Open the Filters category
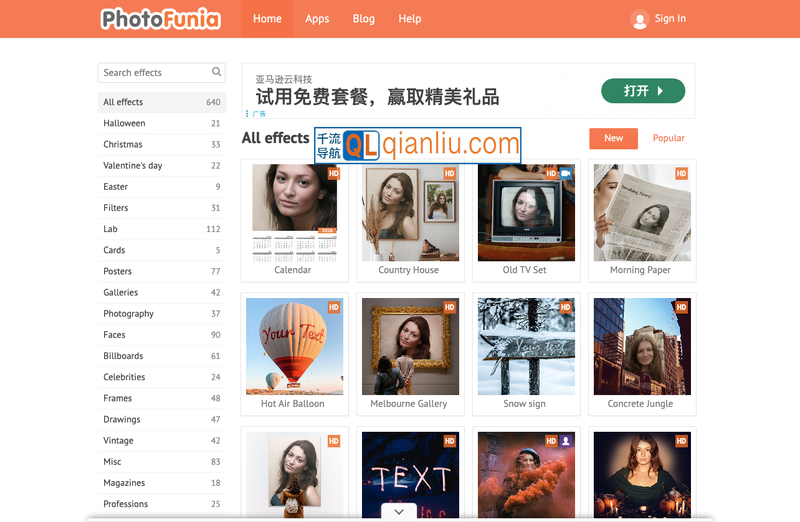Screen dimensions: 800x522 tap(162, 208)
